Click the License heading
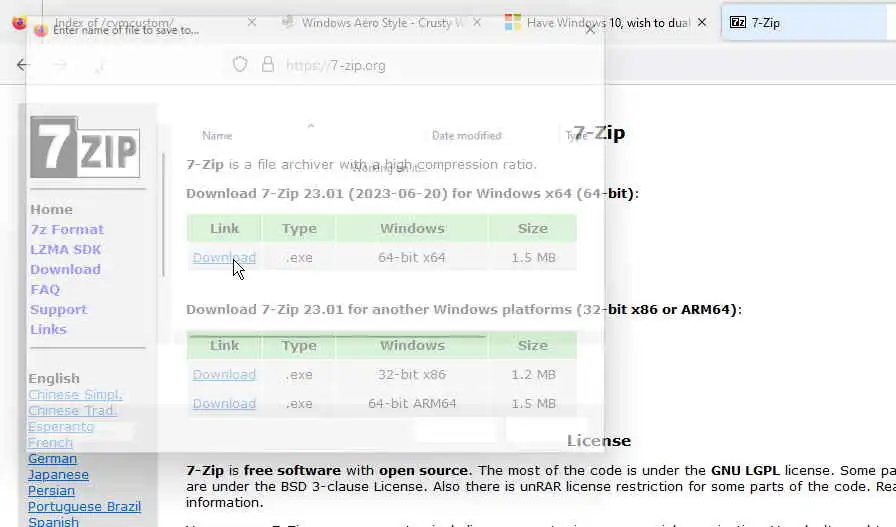 [599, 441]
